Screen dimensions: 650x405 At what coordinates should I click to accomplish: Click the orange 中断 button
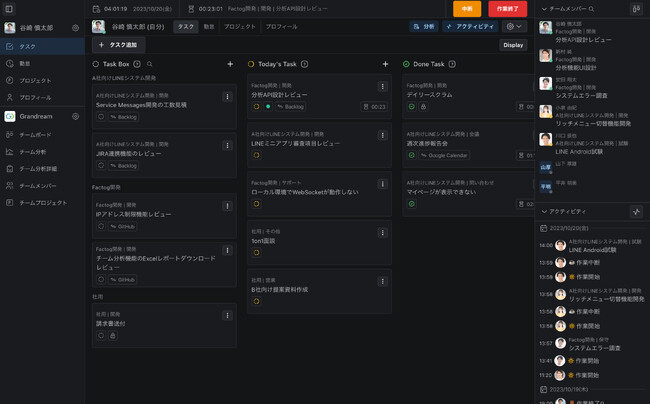pyautogui.click(x=466, y=9)
